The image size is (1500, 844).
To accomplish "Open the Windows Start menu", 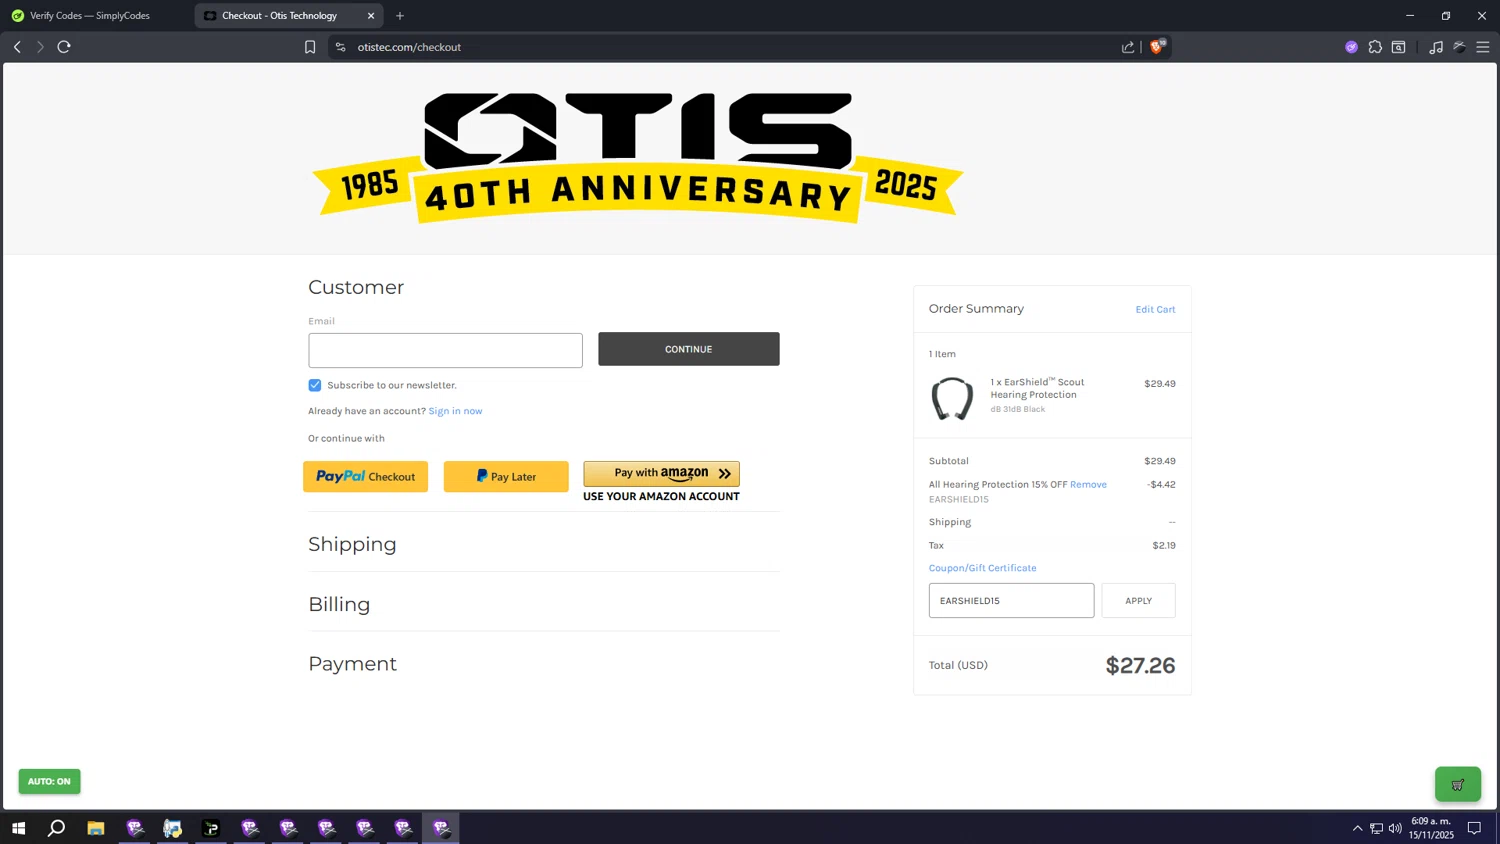I will coord(18,828).
